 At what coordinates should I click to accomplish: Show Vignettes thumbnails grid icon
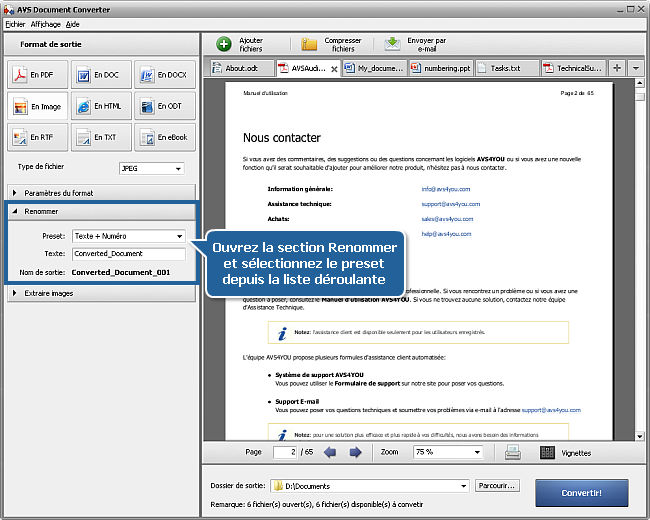547,452
